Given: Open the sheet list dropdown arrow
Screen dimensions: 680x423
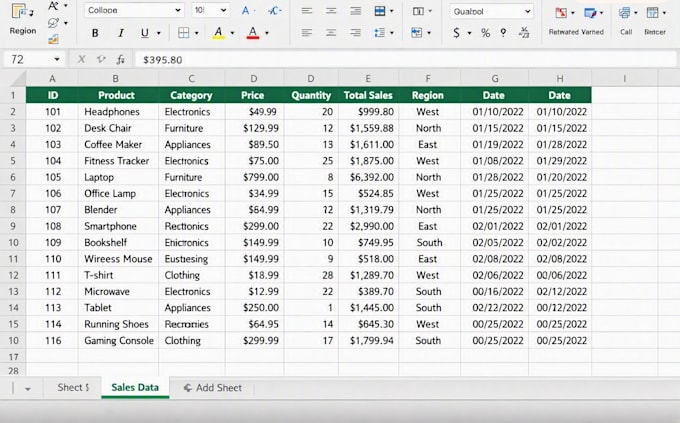Looking at the screenshot, I should (x=28, y=389).
